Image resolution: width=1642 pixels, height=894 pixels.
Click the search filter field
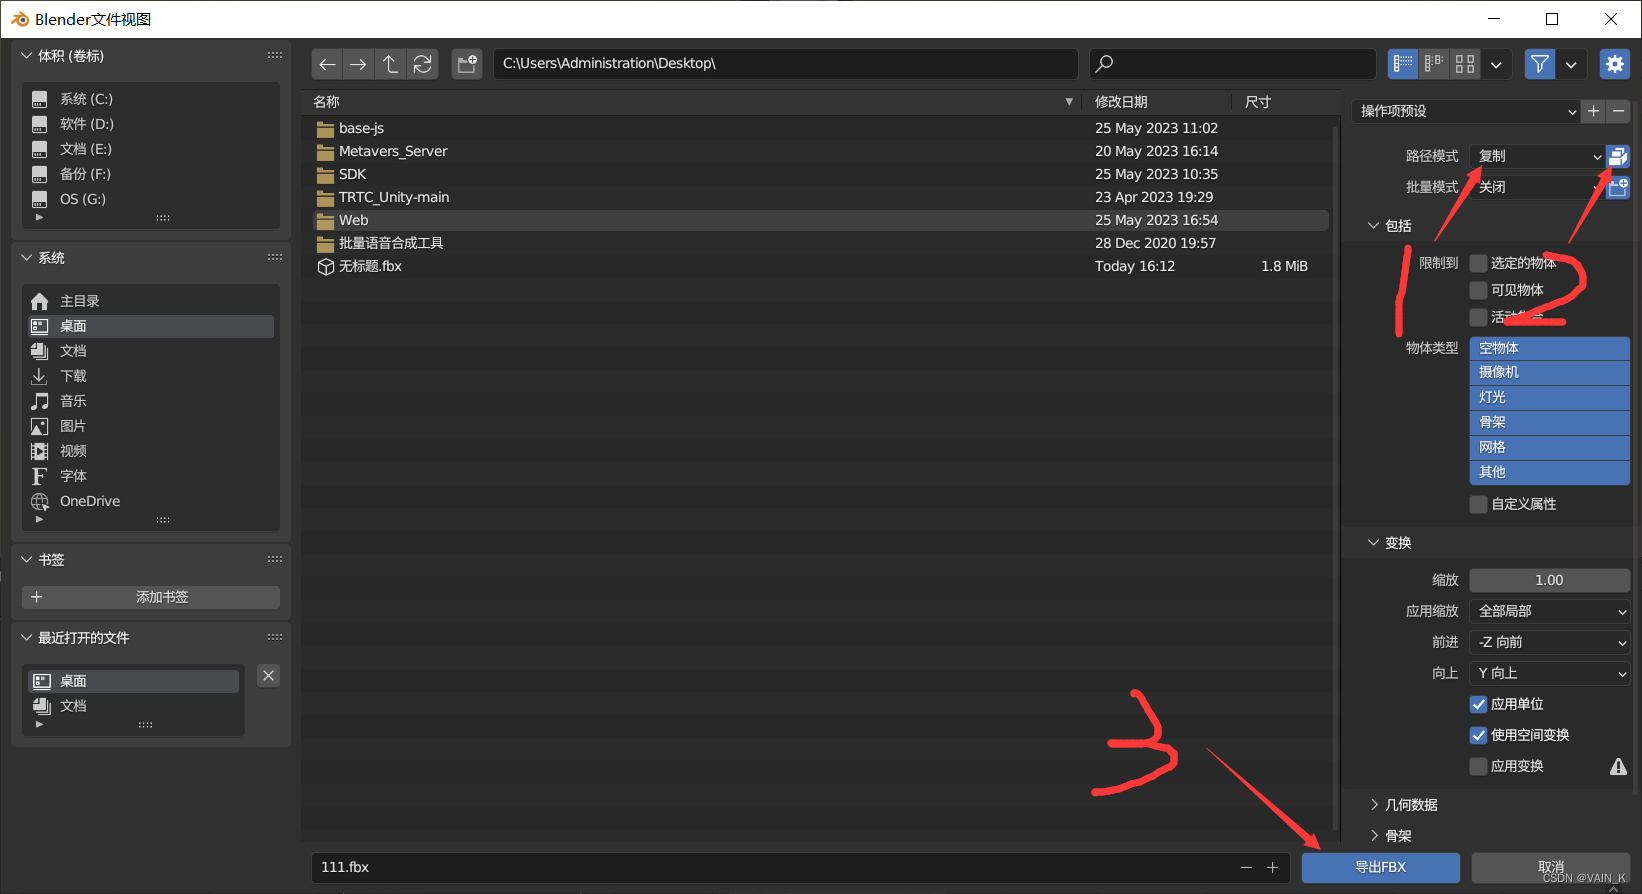pos(1233,64)
